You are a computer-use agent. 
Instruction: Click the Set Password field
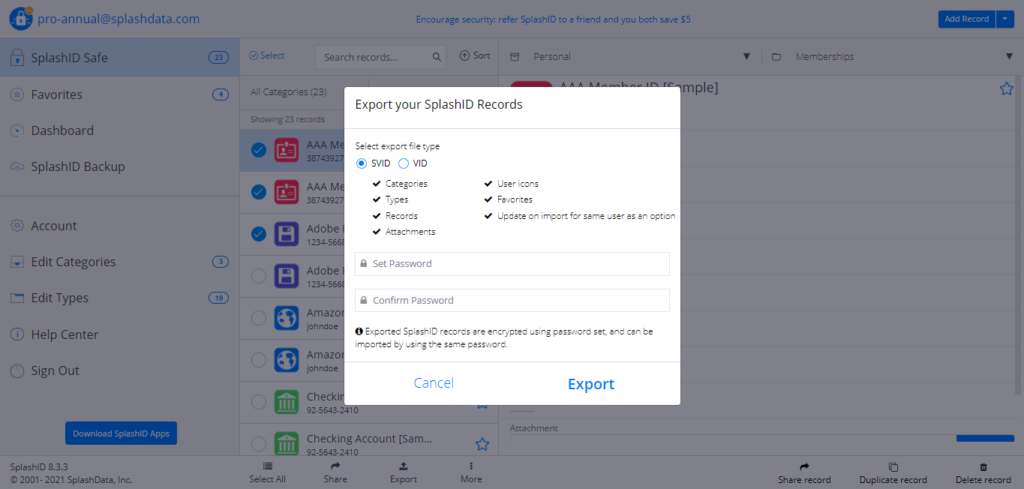512,264
